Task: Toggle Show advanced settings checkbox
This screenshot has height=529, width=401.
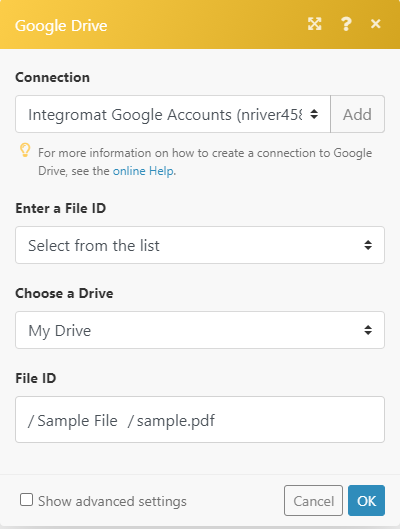Action: click(x=26, y=500)
